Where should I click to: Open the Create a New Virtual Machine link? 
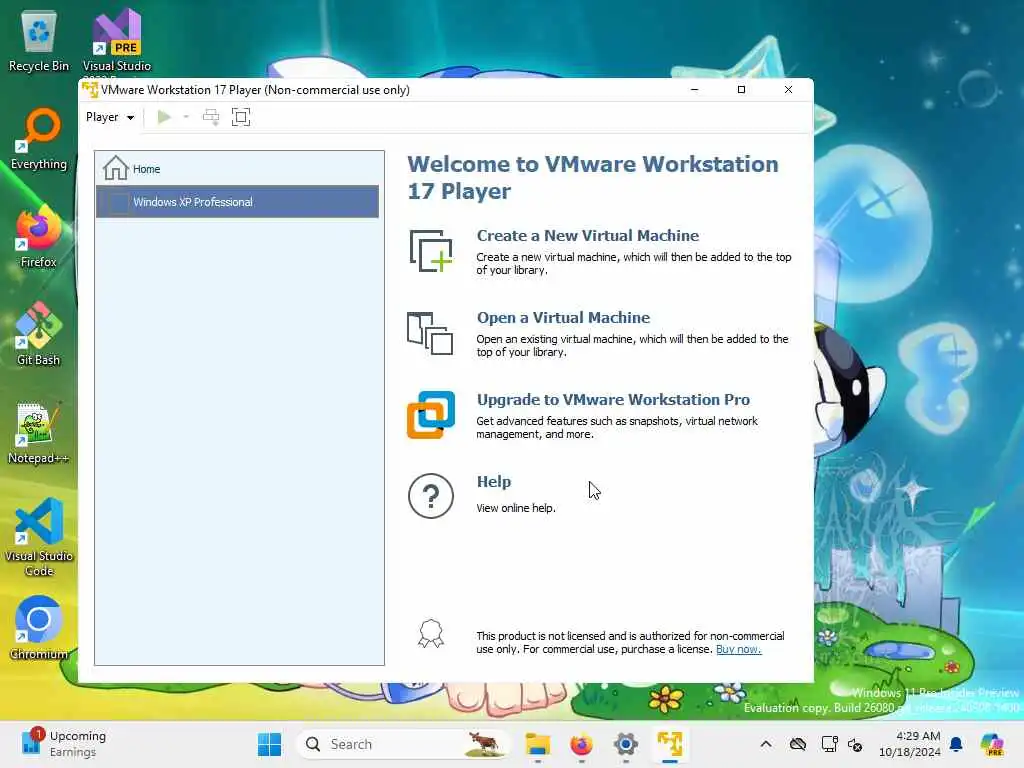pyautogui.click(x=588, y=236)
